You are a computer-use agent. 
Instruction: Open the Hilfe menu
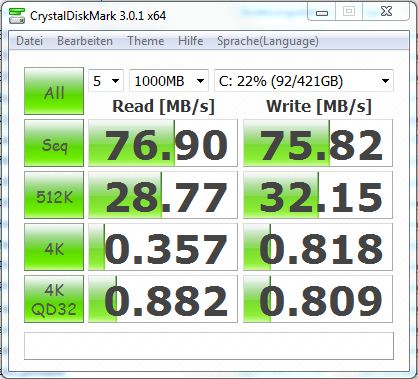tap(190, 41)
